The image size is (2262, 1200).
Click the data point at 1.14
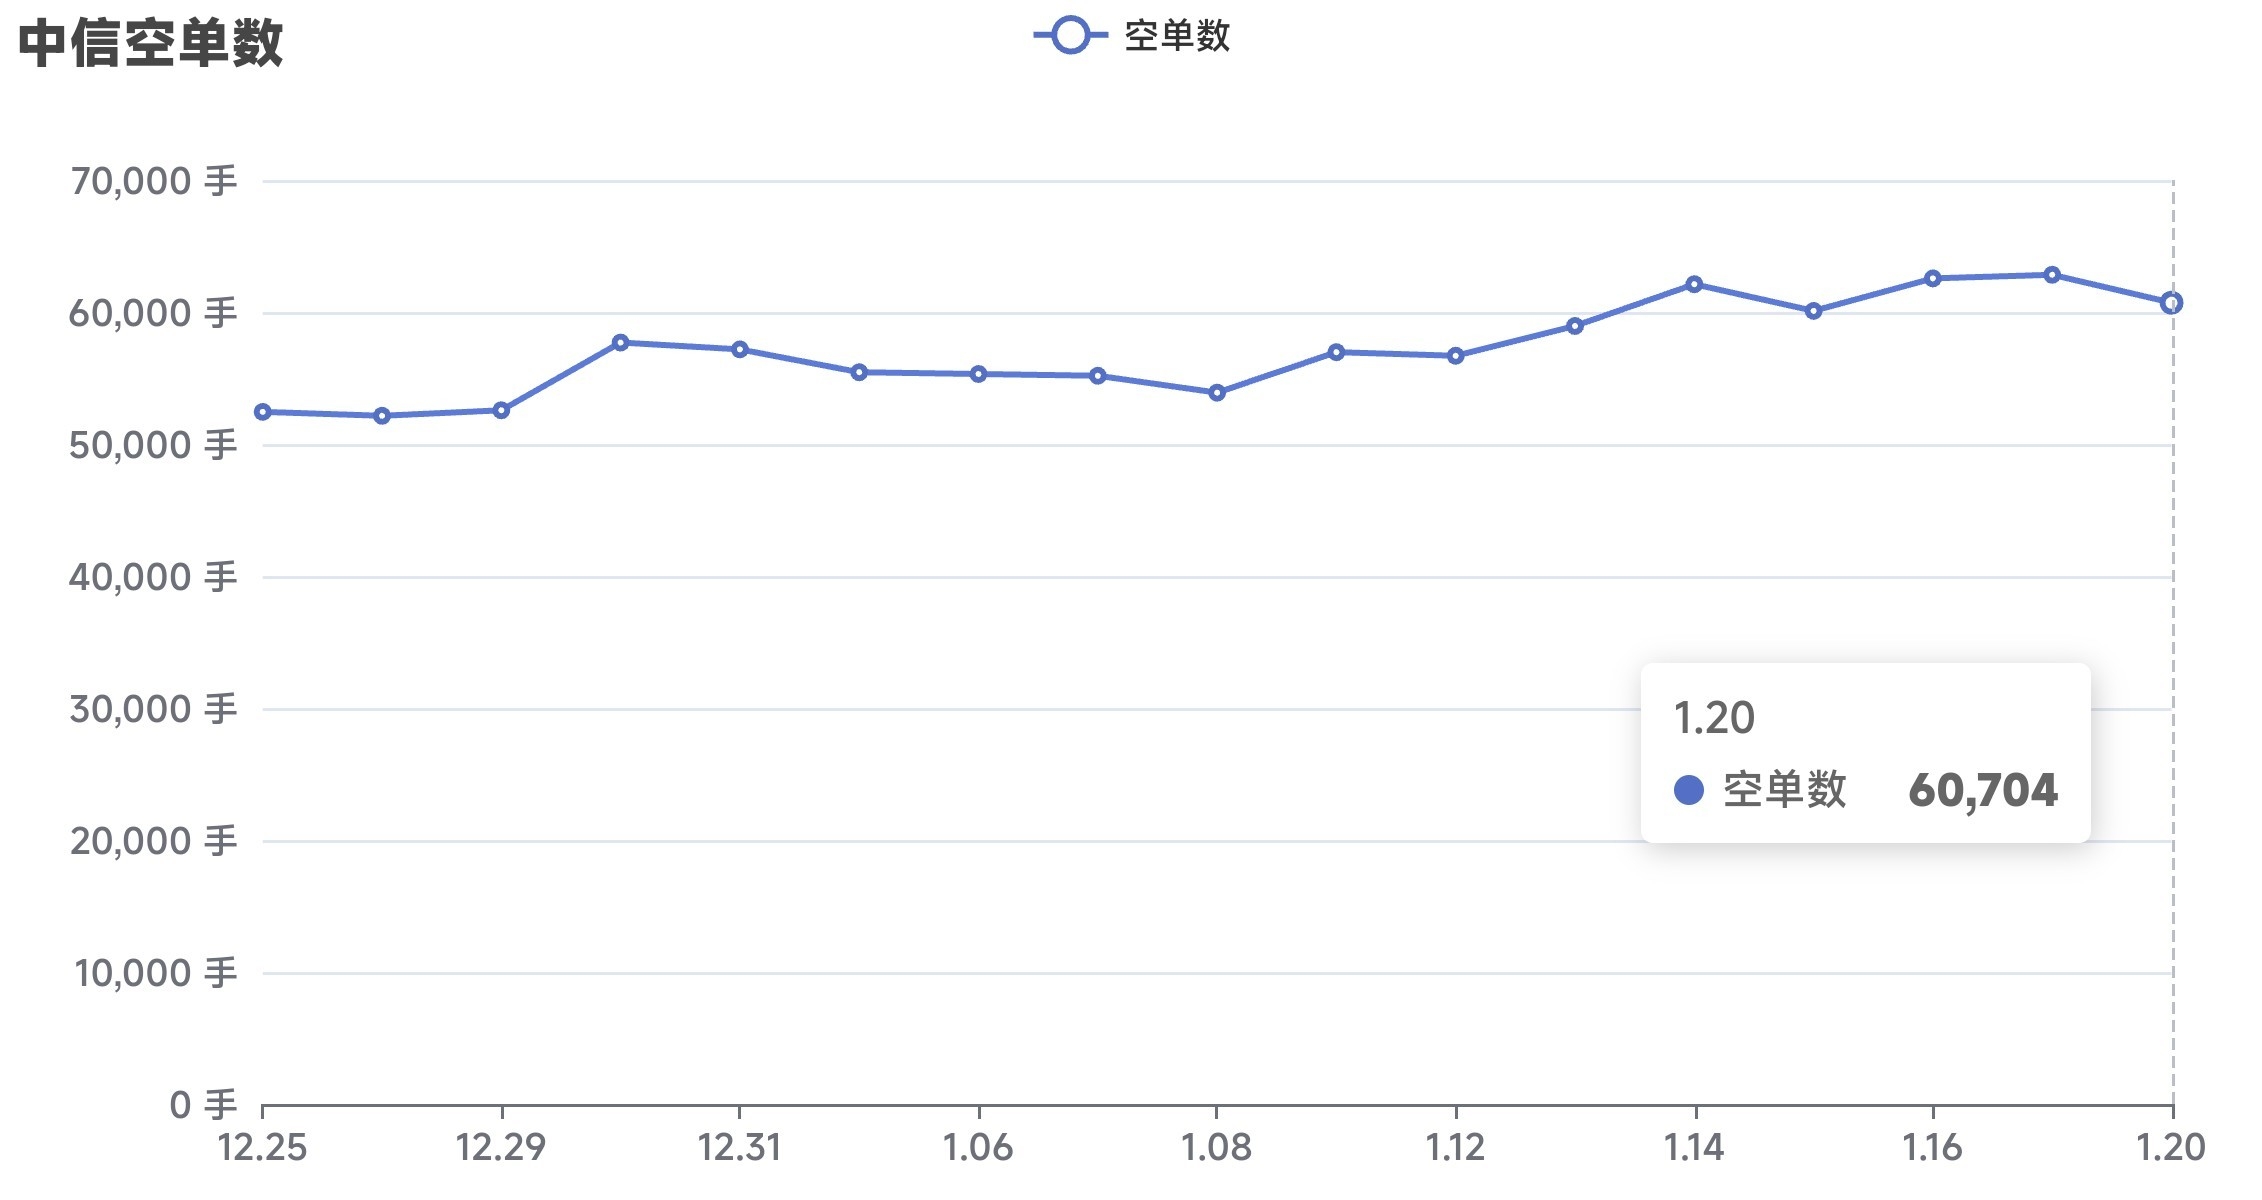1694,285
